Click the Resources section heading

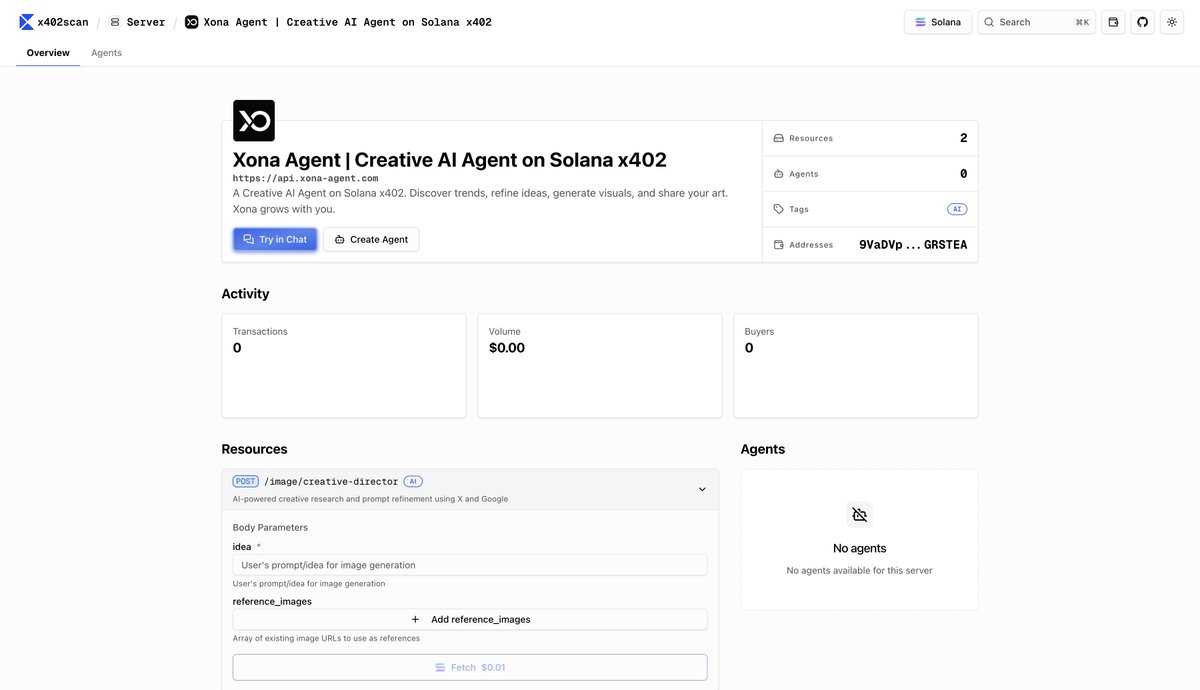254,449
